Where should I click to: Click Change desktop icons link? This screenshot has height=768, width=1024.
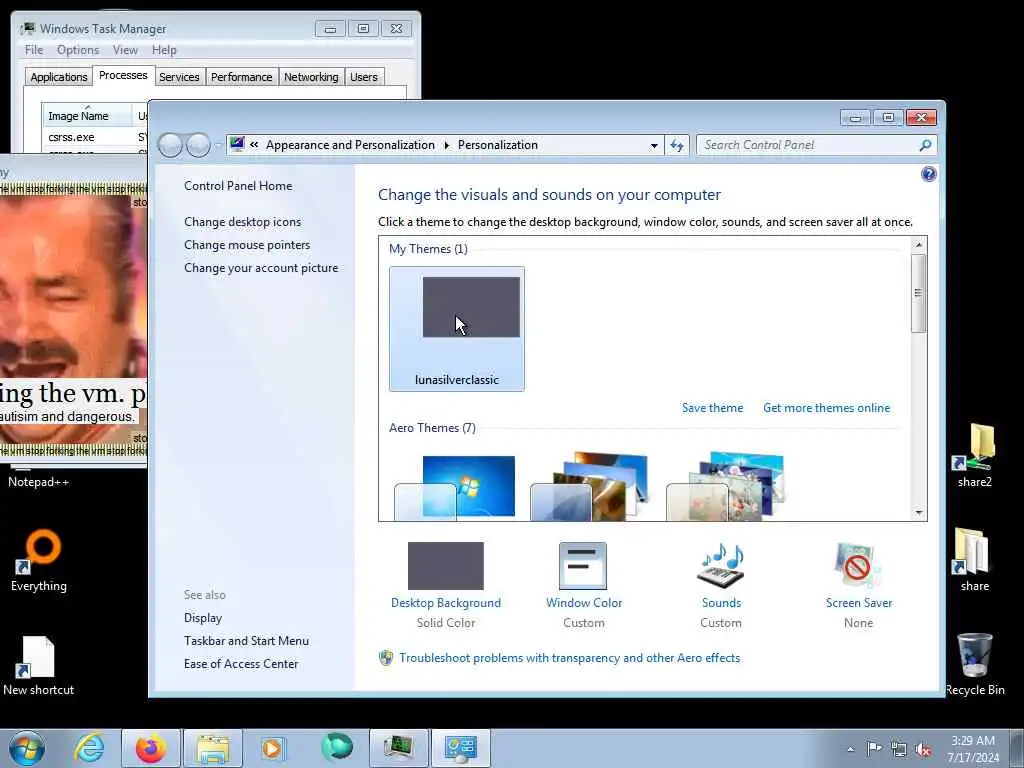point(242,222)
